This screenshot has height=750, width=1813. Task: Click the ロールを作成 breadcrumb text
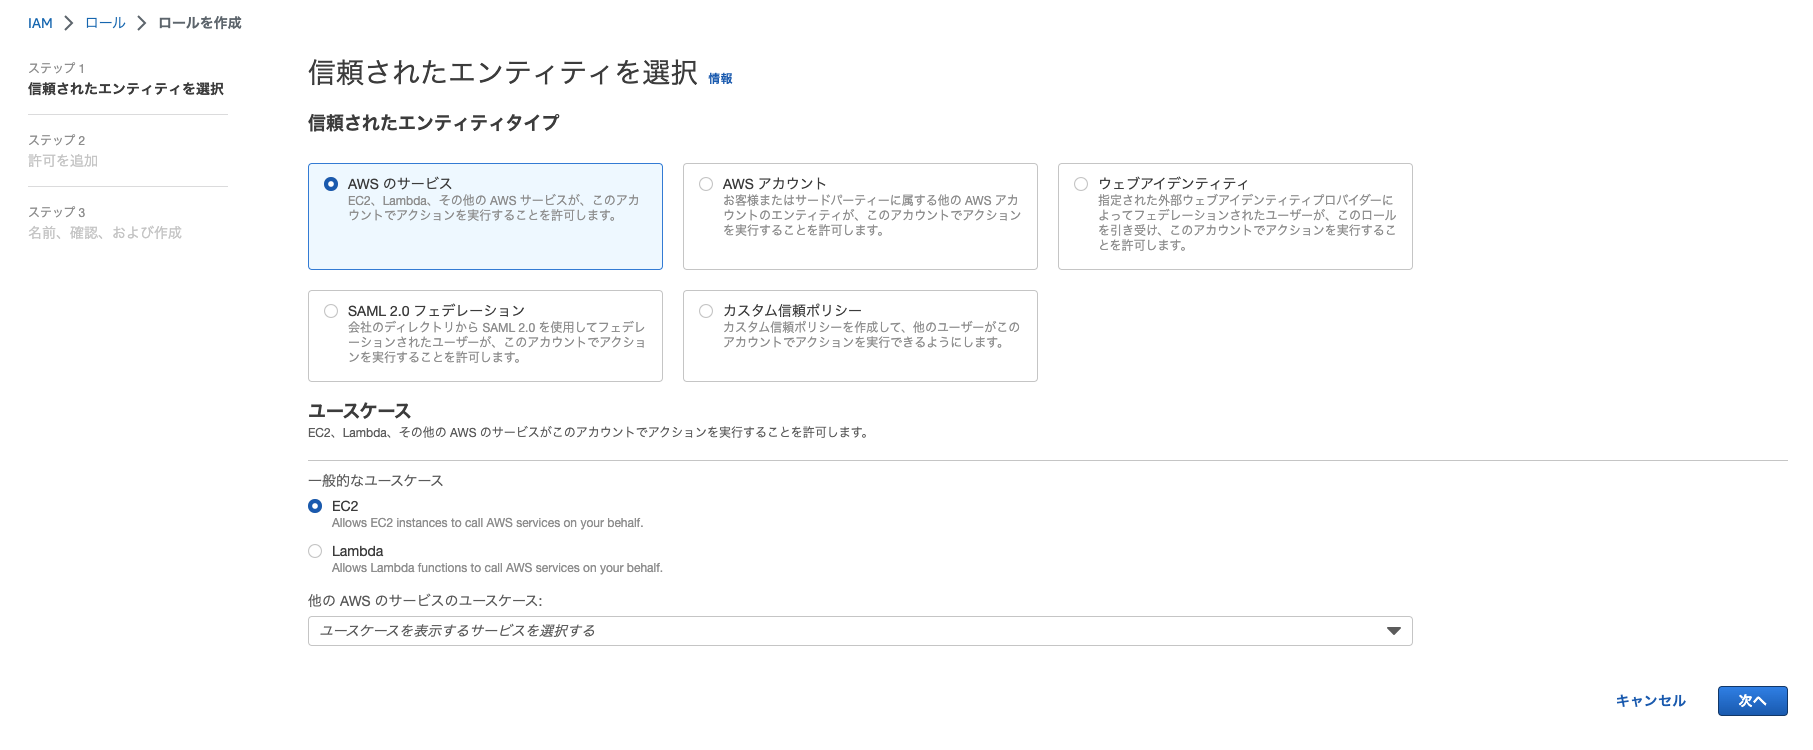(x=200, y=23)
